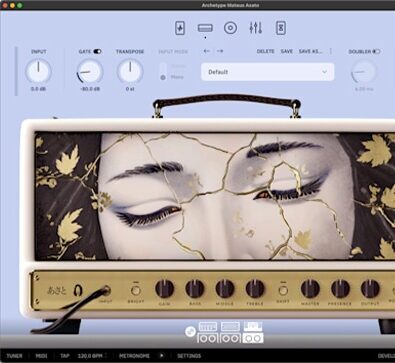Click the amp Bass knob
Screen dimensions: 395x363
point(195,289)
